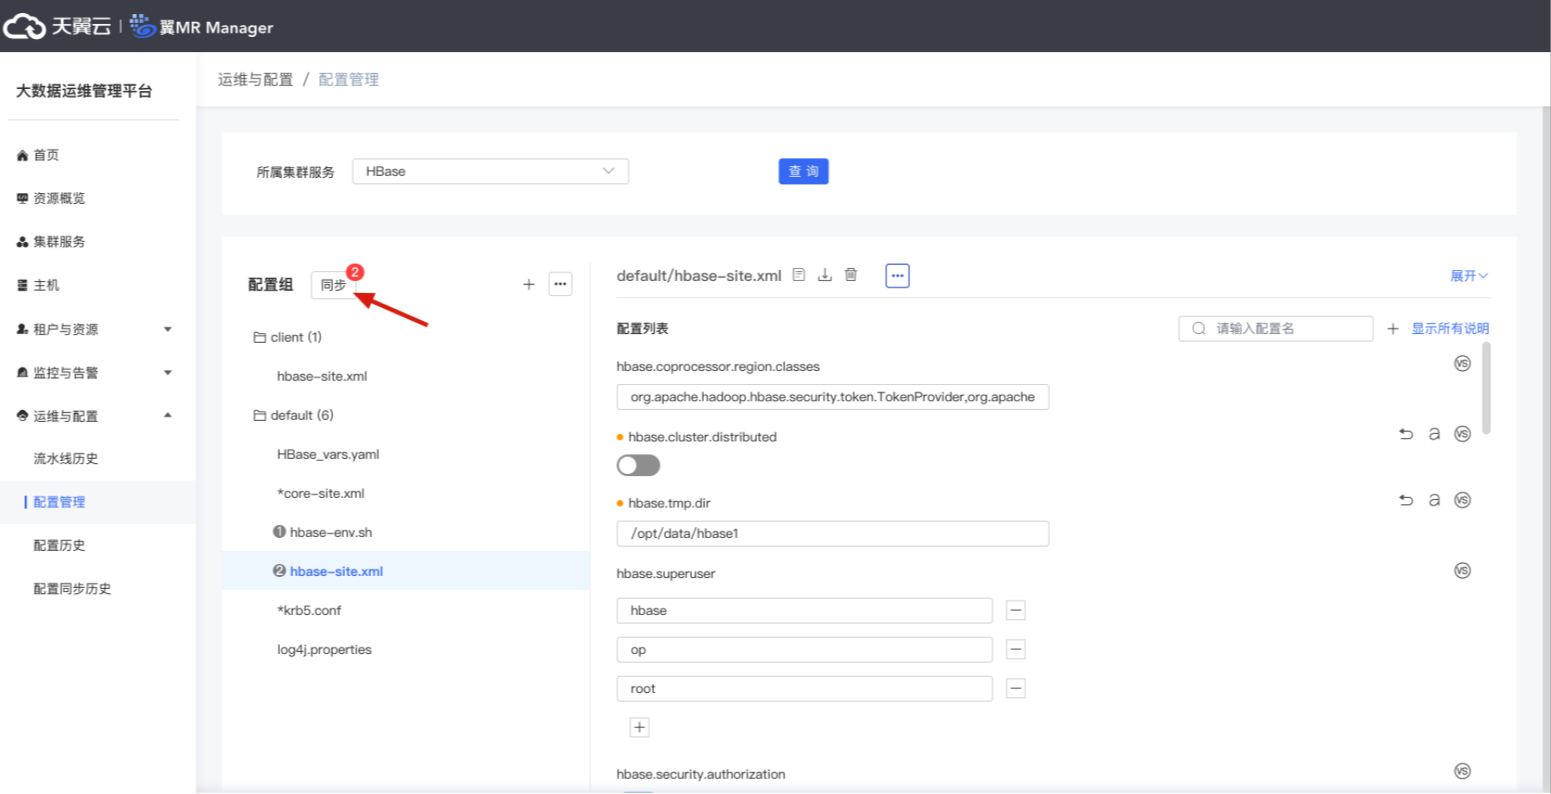Image resolution: width=1551 pixels, height=794 pixels.
Task: Click the config list vertical scrollbar
Action: tap(1486, 388)
